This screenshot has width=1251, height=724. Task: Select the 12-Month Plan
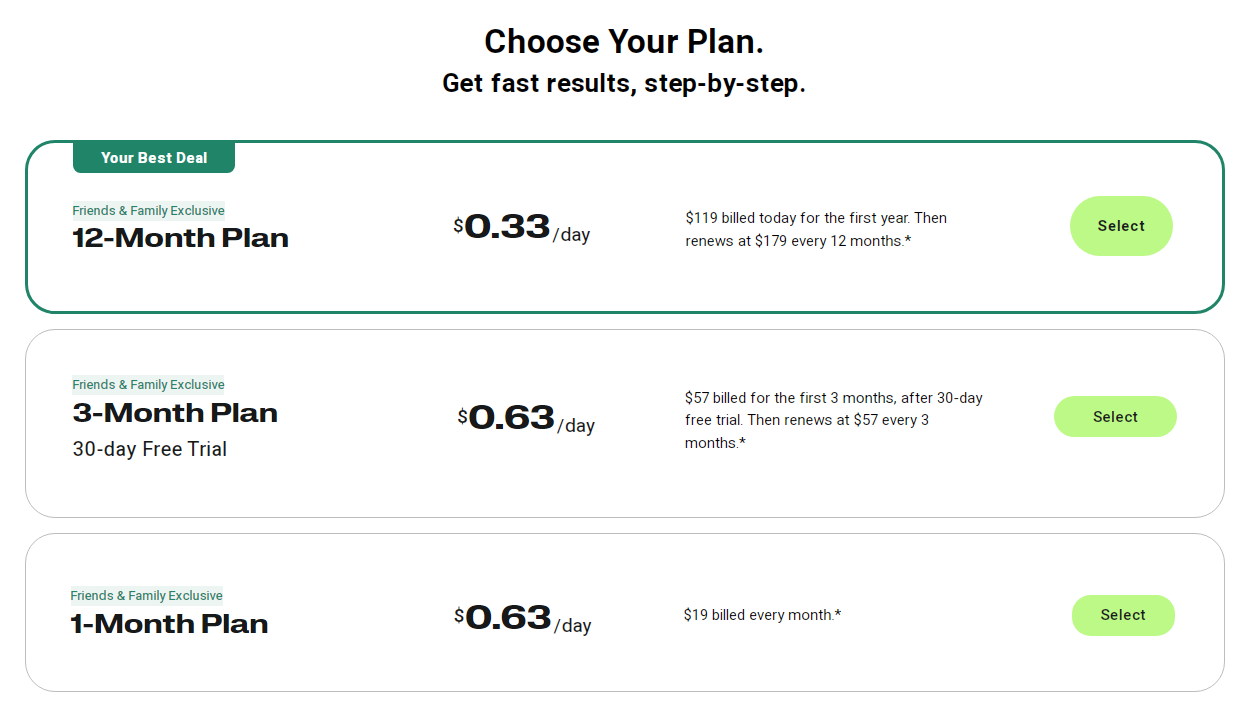click(1120, 226)
